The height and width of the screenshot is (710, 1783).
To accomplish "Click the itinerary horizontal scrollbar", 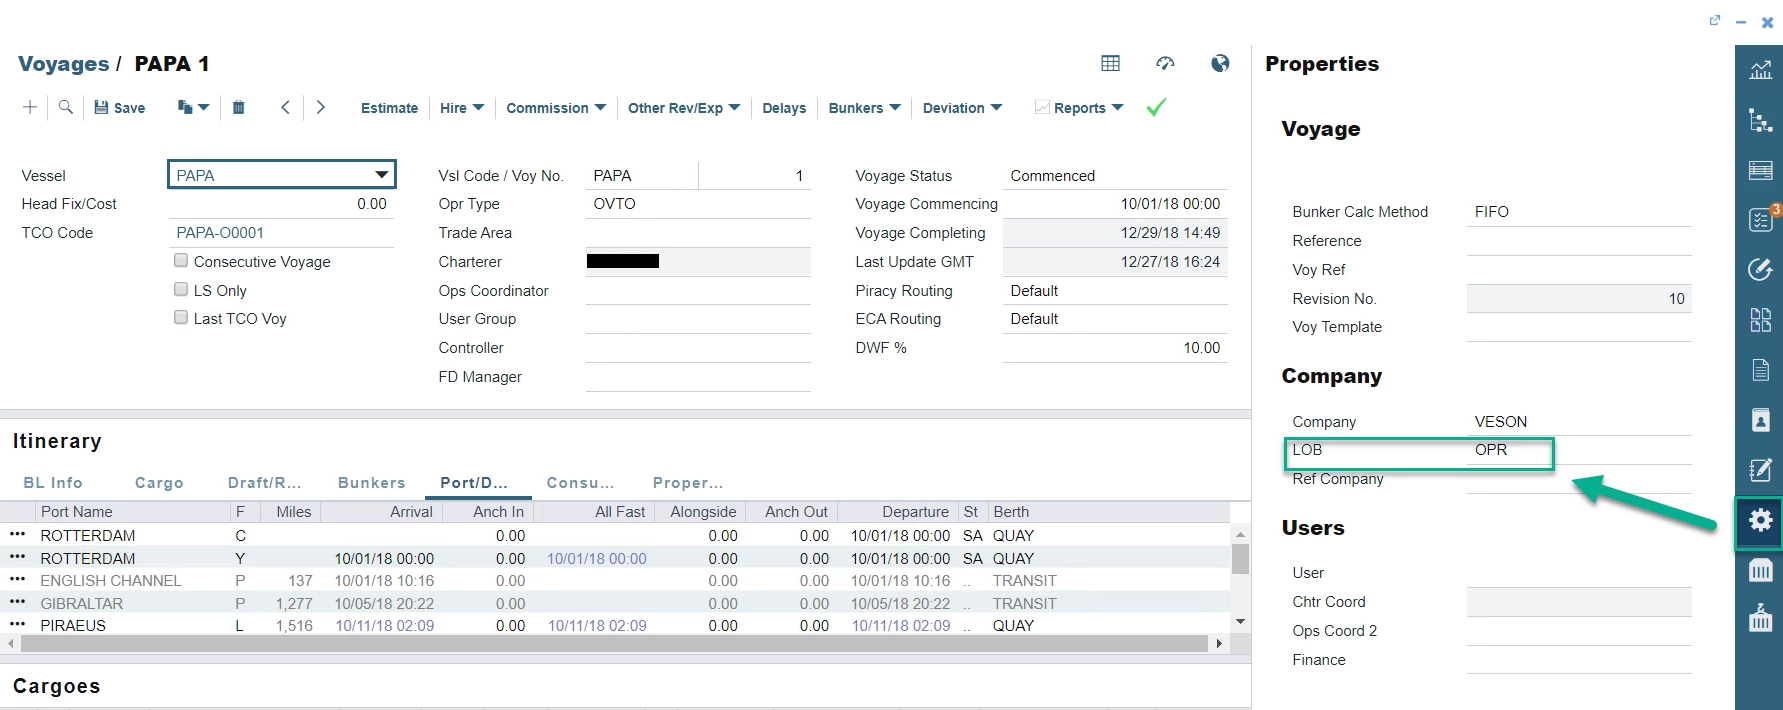I will pos(614,644).
